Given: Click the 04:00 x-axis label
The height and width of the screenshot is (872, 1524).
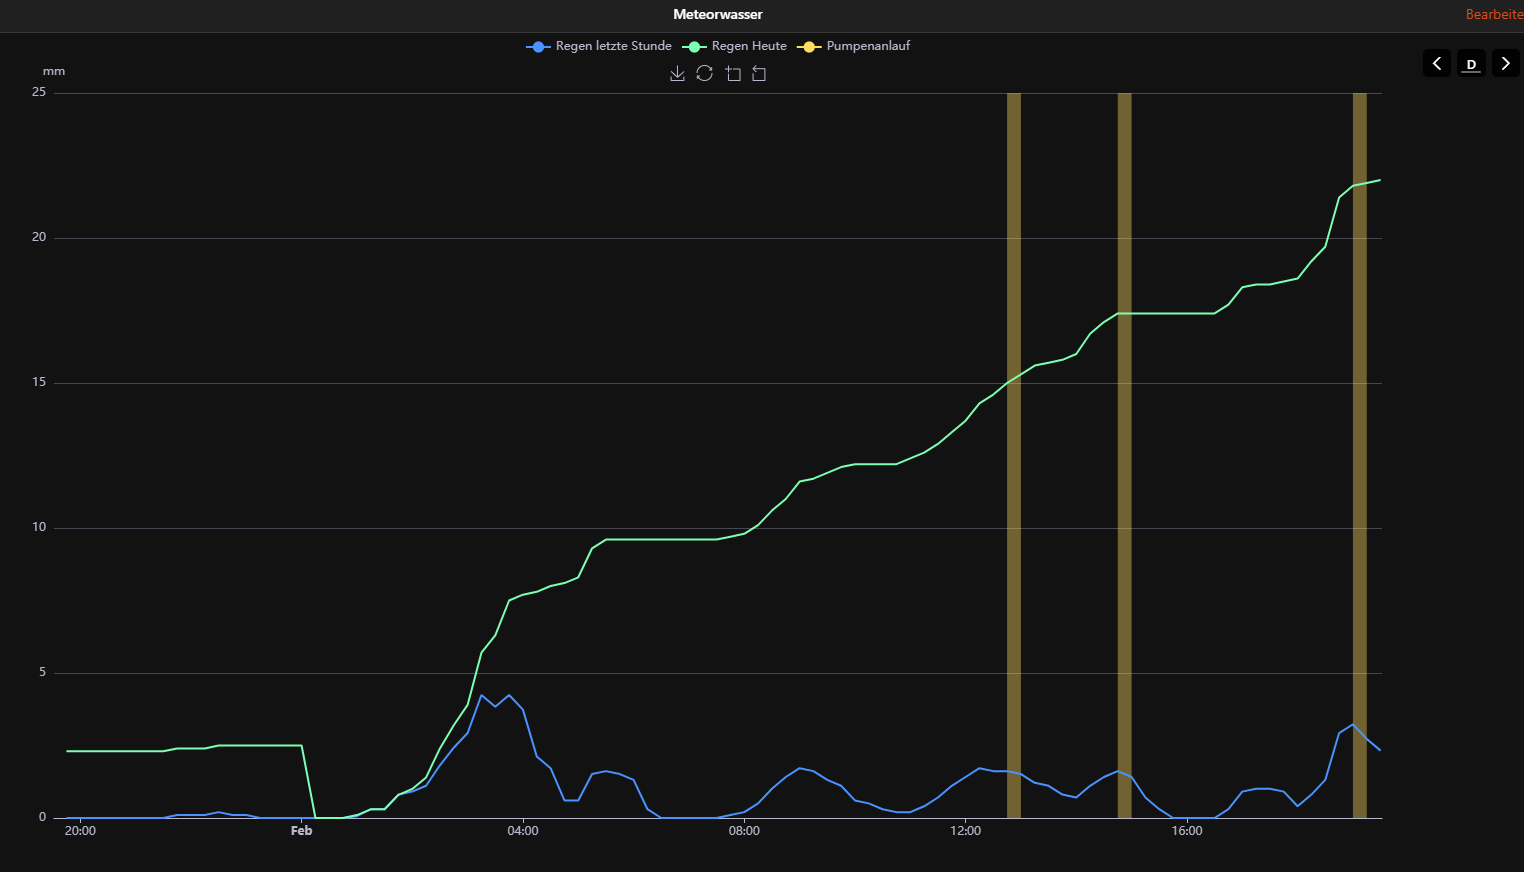Looking at the screenshot, I should [x=523, y=831].
